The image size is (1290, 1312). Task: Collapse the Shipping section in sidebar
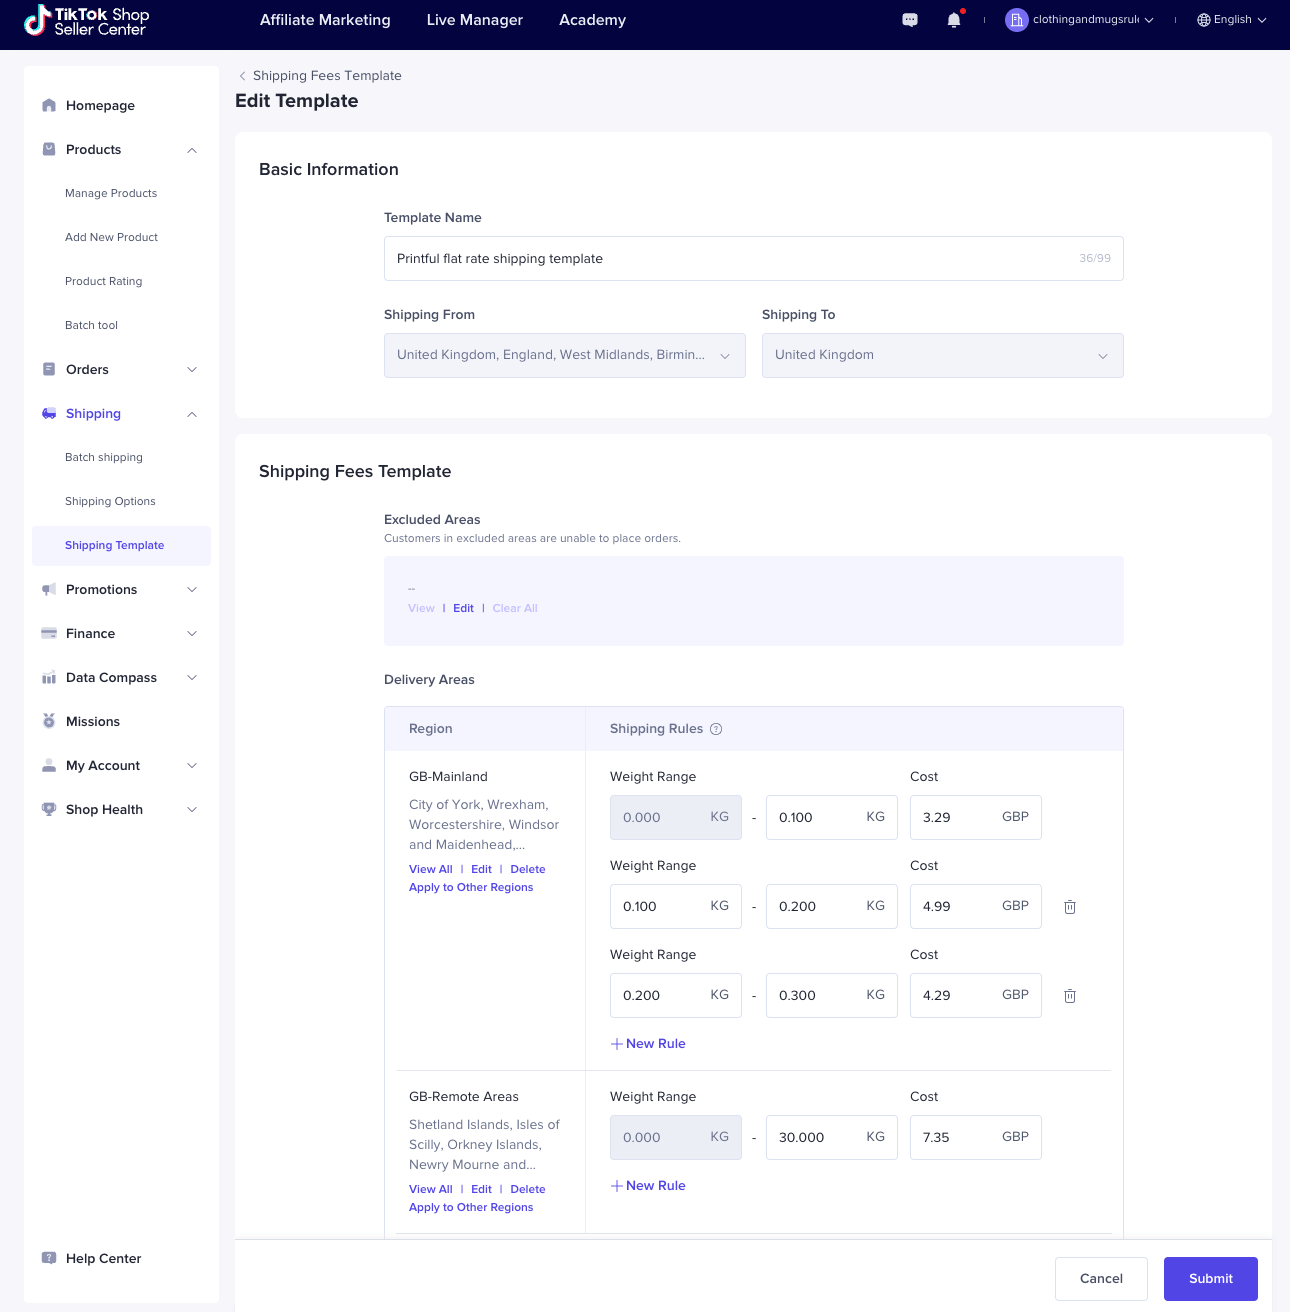pos(191,413)
